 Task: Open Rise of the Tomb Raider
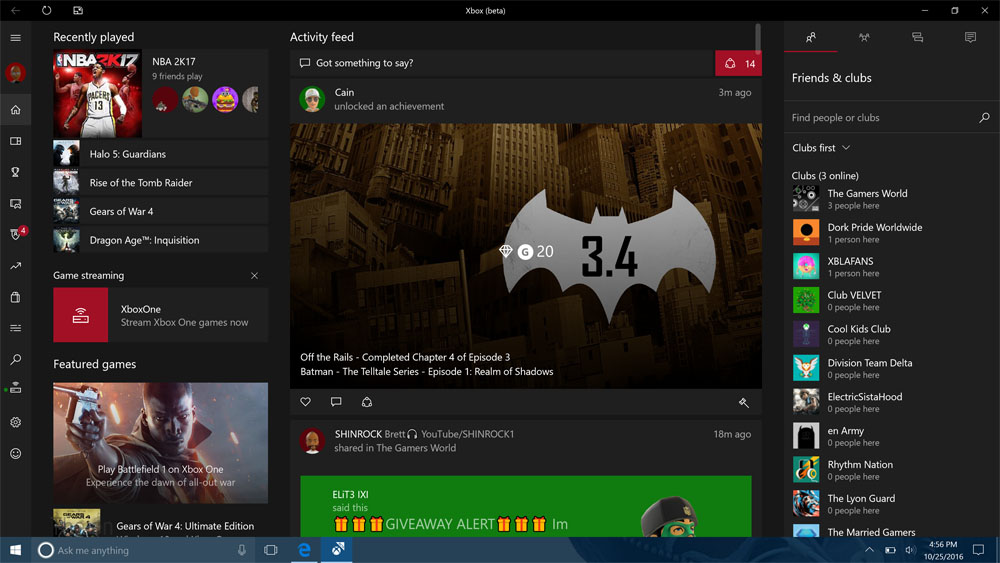point(161,182)
